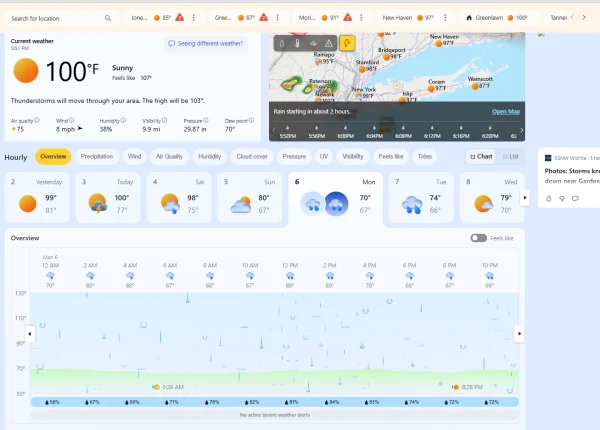
Task: Select the Tue forecast card
Action: click(421, 197)
